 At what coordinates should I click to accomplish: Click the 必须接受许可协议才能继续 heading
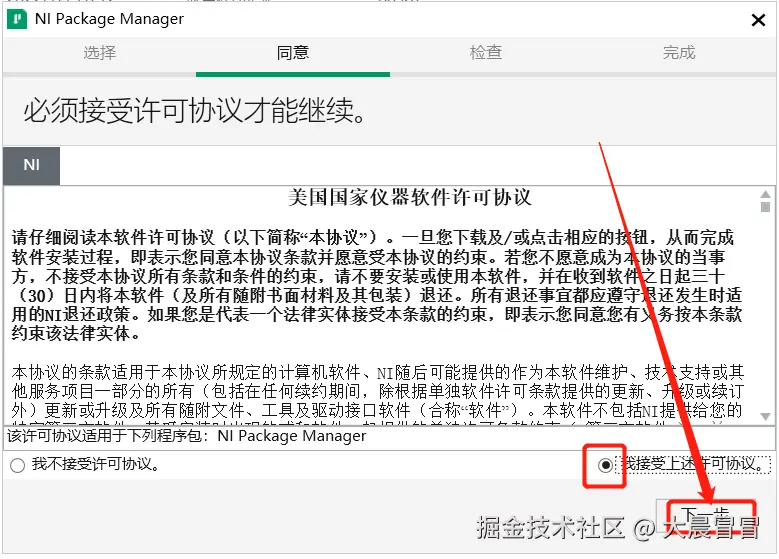tap(196, 110)
